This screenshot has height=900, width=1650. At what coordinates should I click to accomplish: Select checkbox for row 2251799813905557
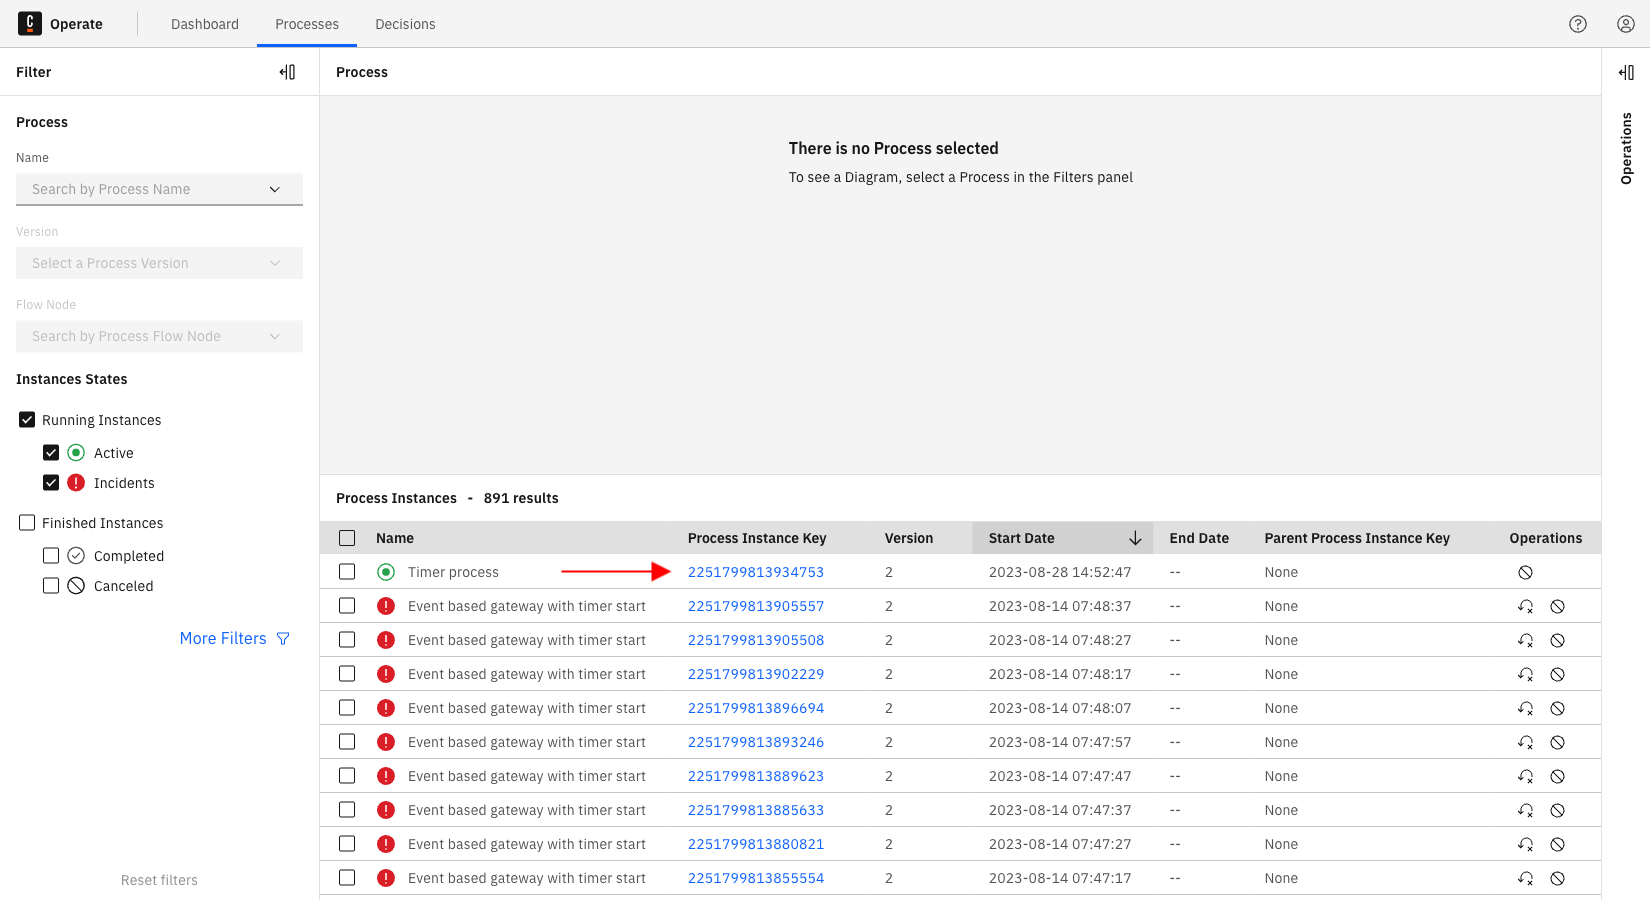tap(347, 606)
